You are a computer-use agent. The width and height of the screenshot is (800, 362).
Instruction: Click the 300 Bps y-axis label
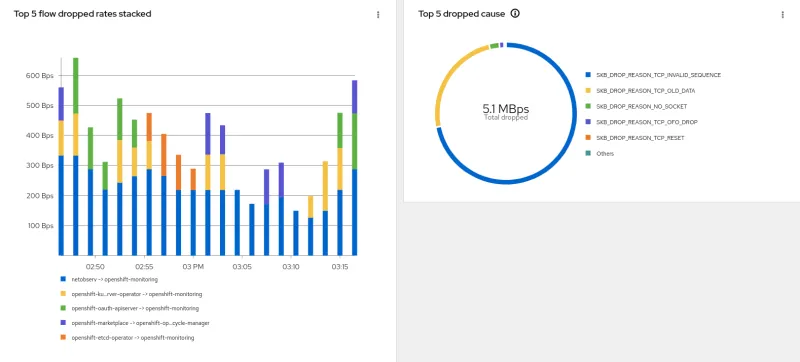[x=40, y=166]
